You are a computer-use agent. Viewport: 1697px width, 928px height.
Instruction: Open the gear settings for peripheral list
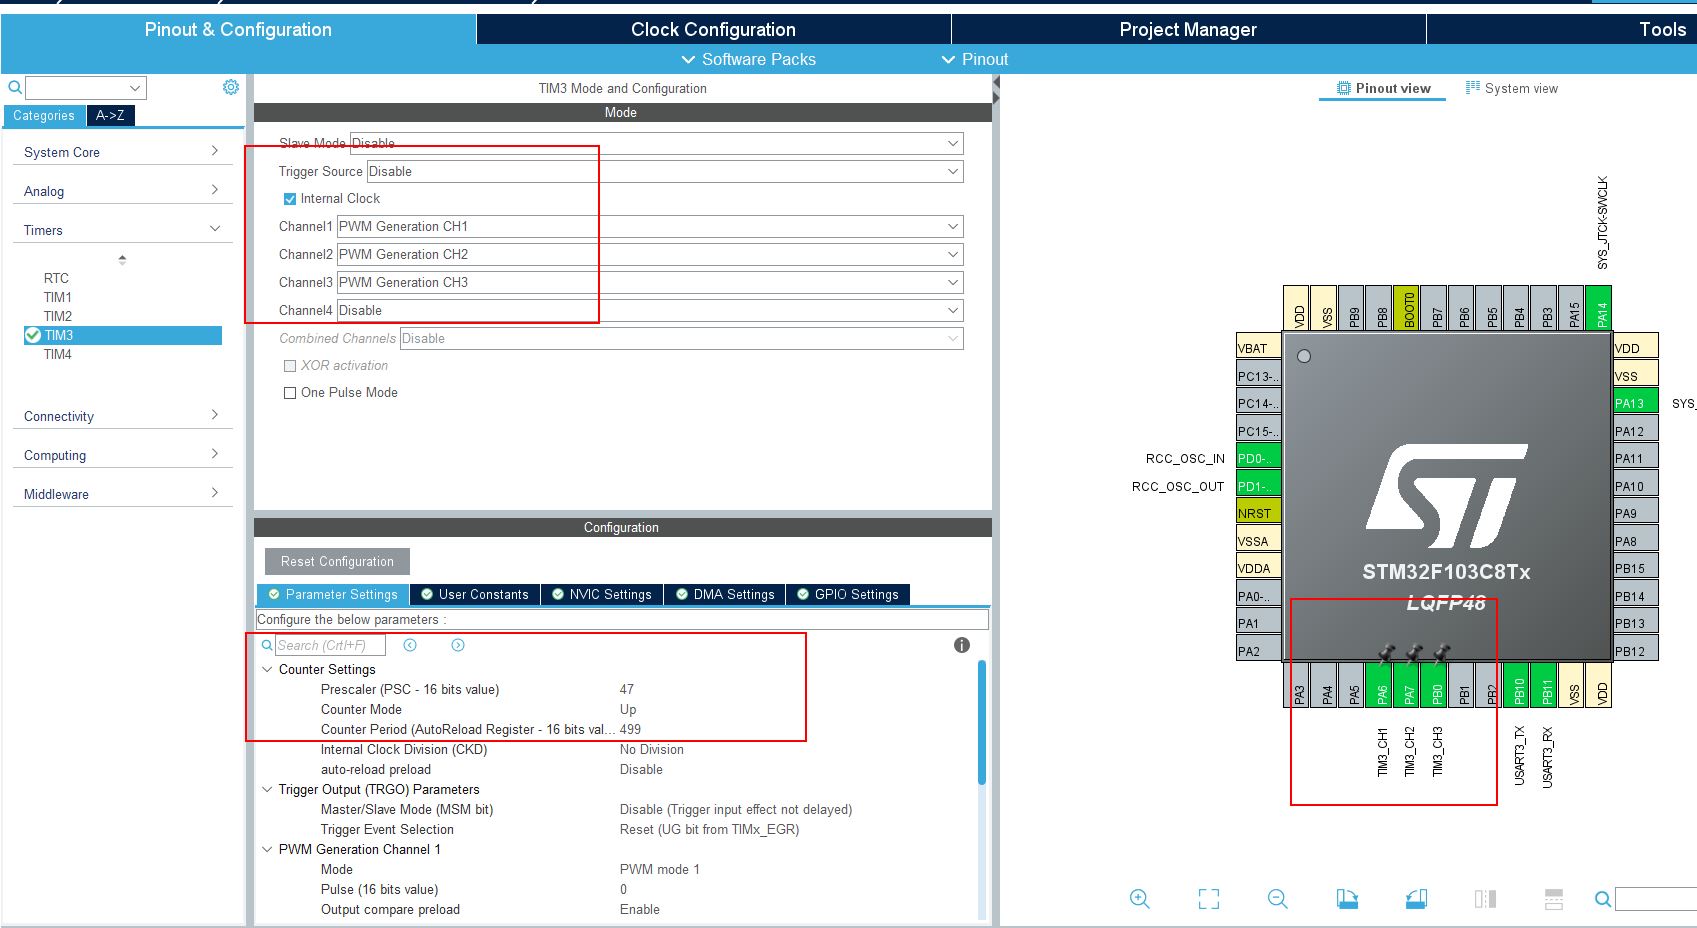pos(231,87)
